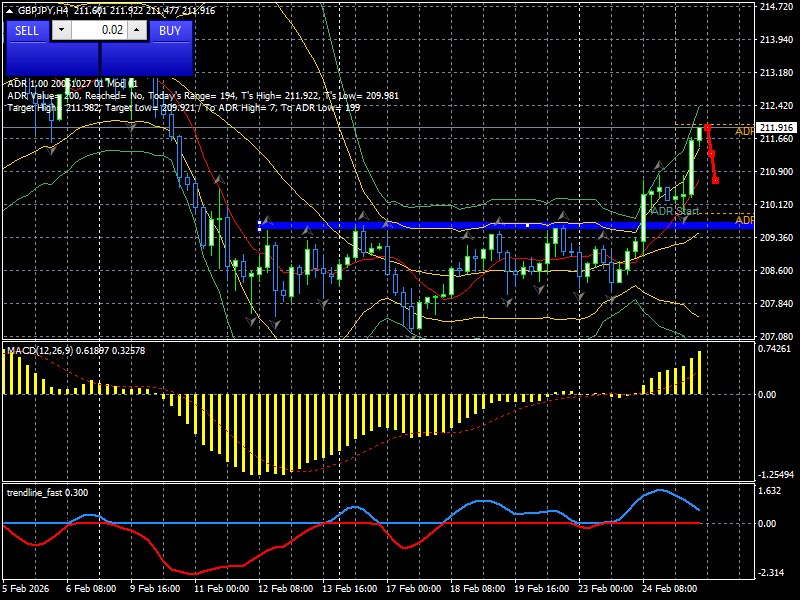
Task: Click the ADR Start label on chart
Action: coord(674,211)
